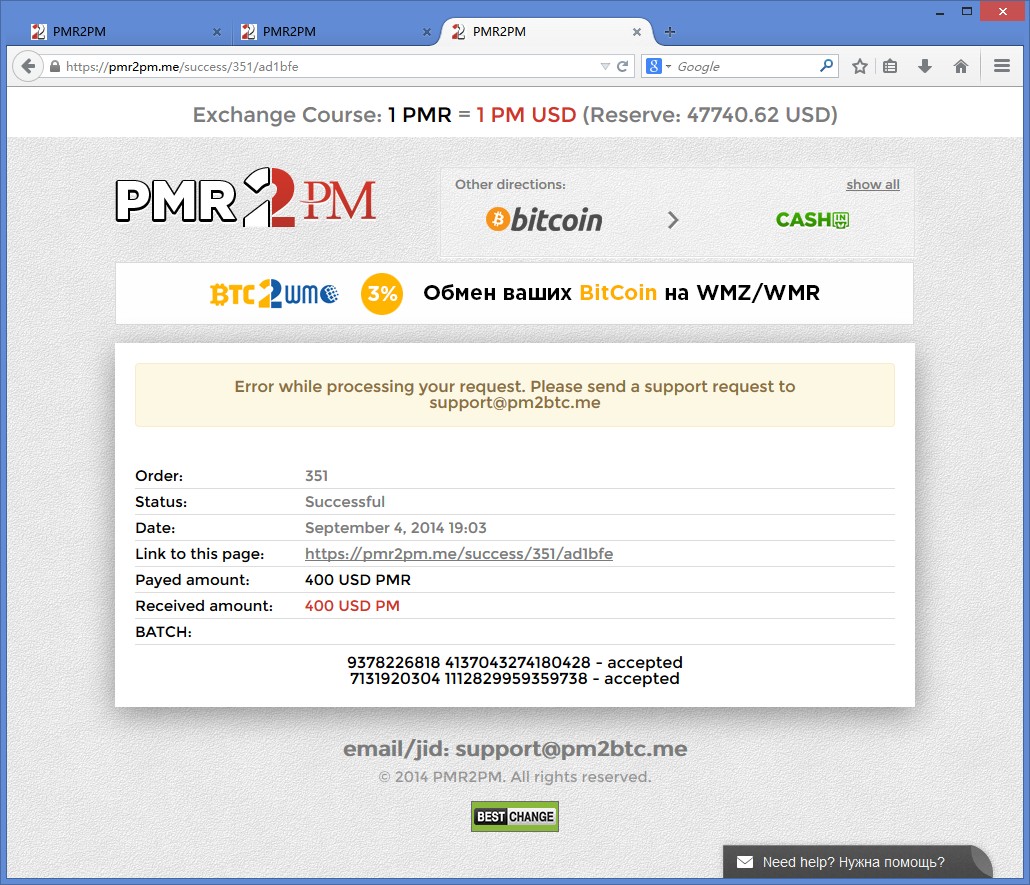Screen dimensions: 1030x885
Task: Click the received amount '400 USD PM'
Action: [352, 606]
